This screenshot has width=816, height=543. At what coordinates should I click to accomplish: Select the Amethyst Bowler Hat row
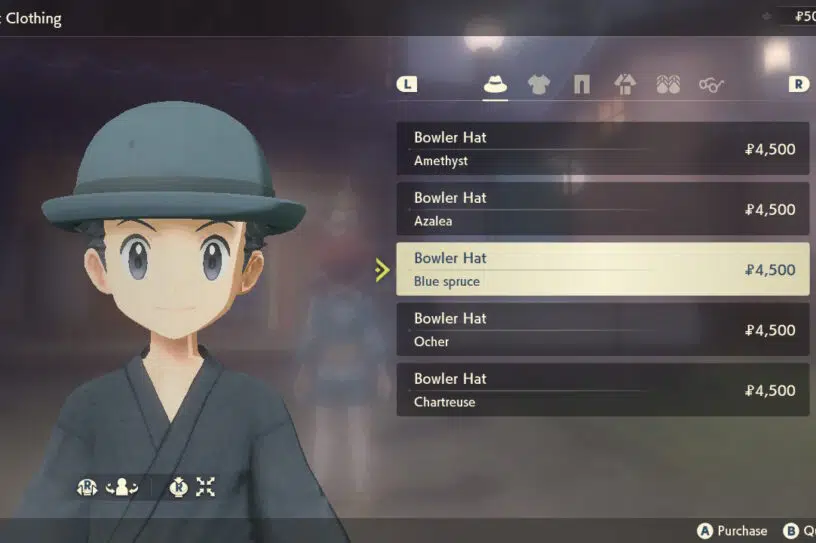[603, 148]
